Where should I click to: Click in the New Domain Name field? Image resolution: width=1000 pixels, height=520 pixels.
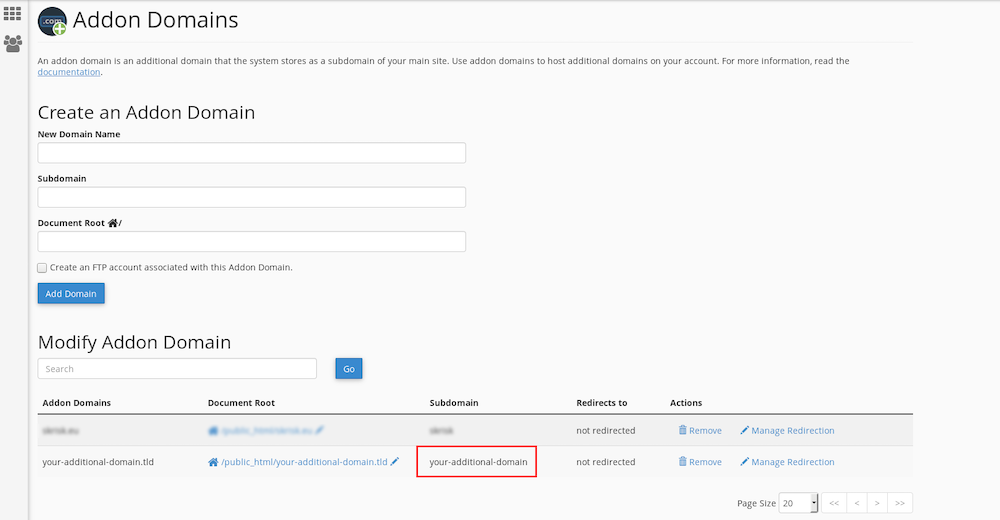pos(251,153)
